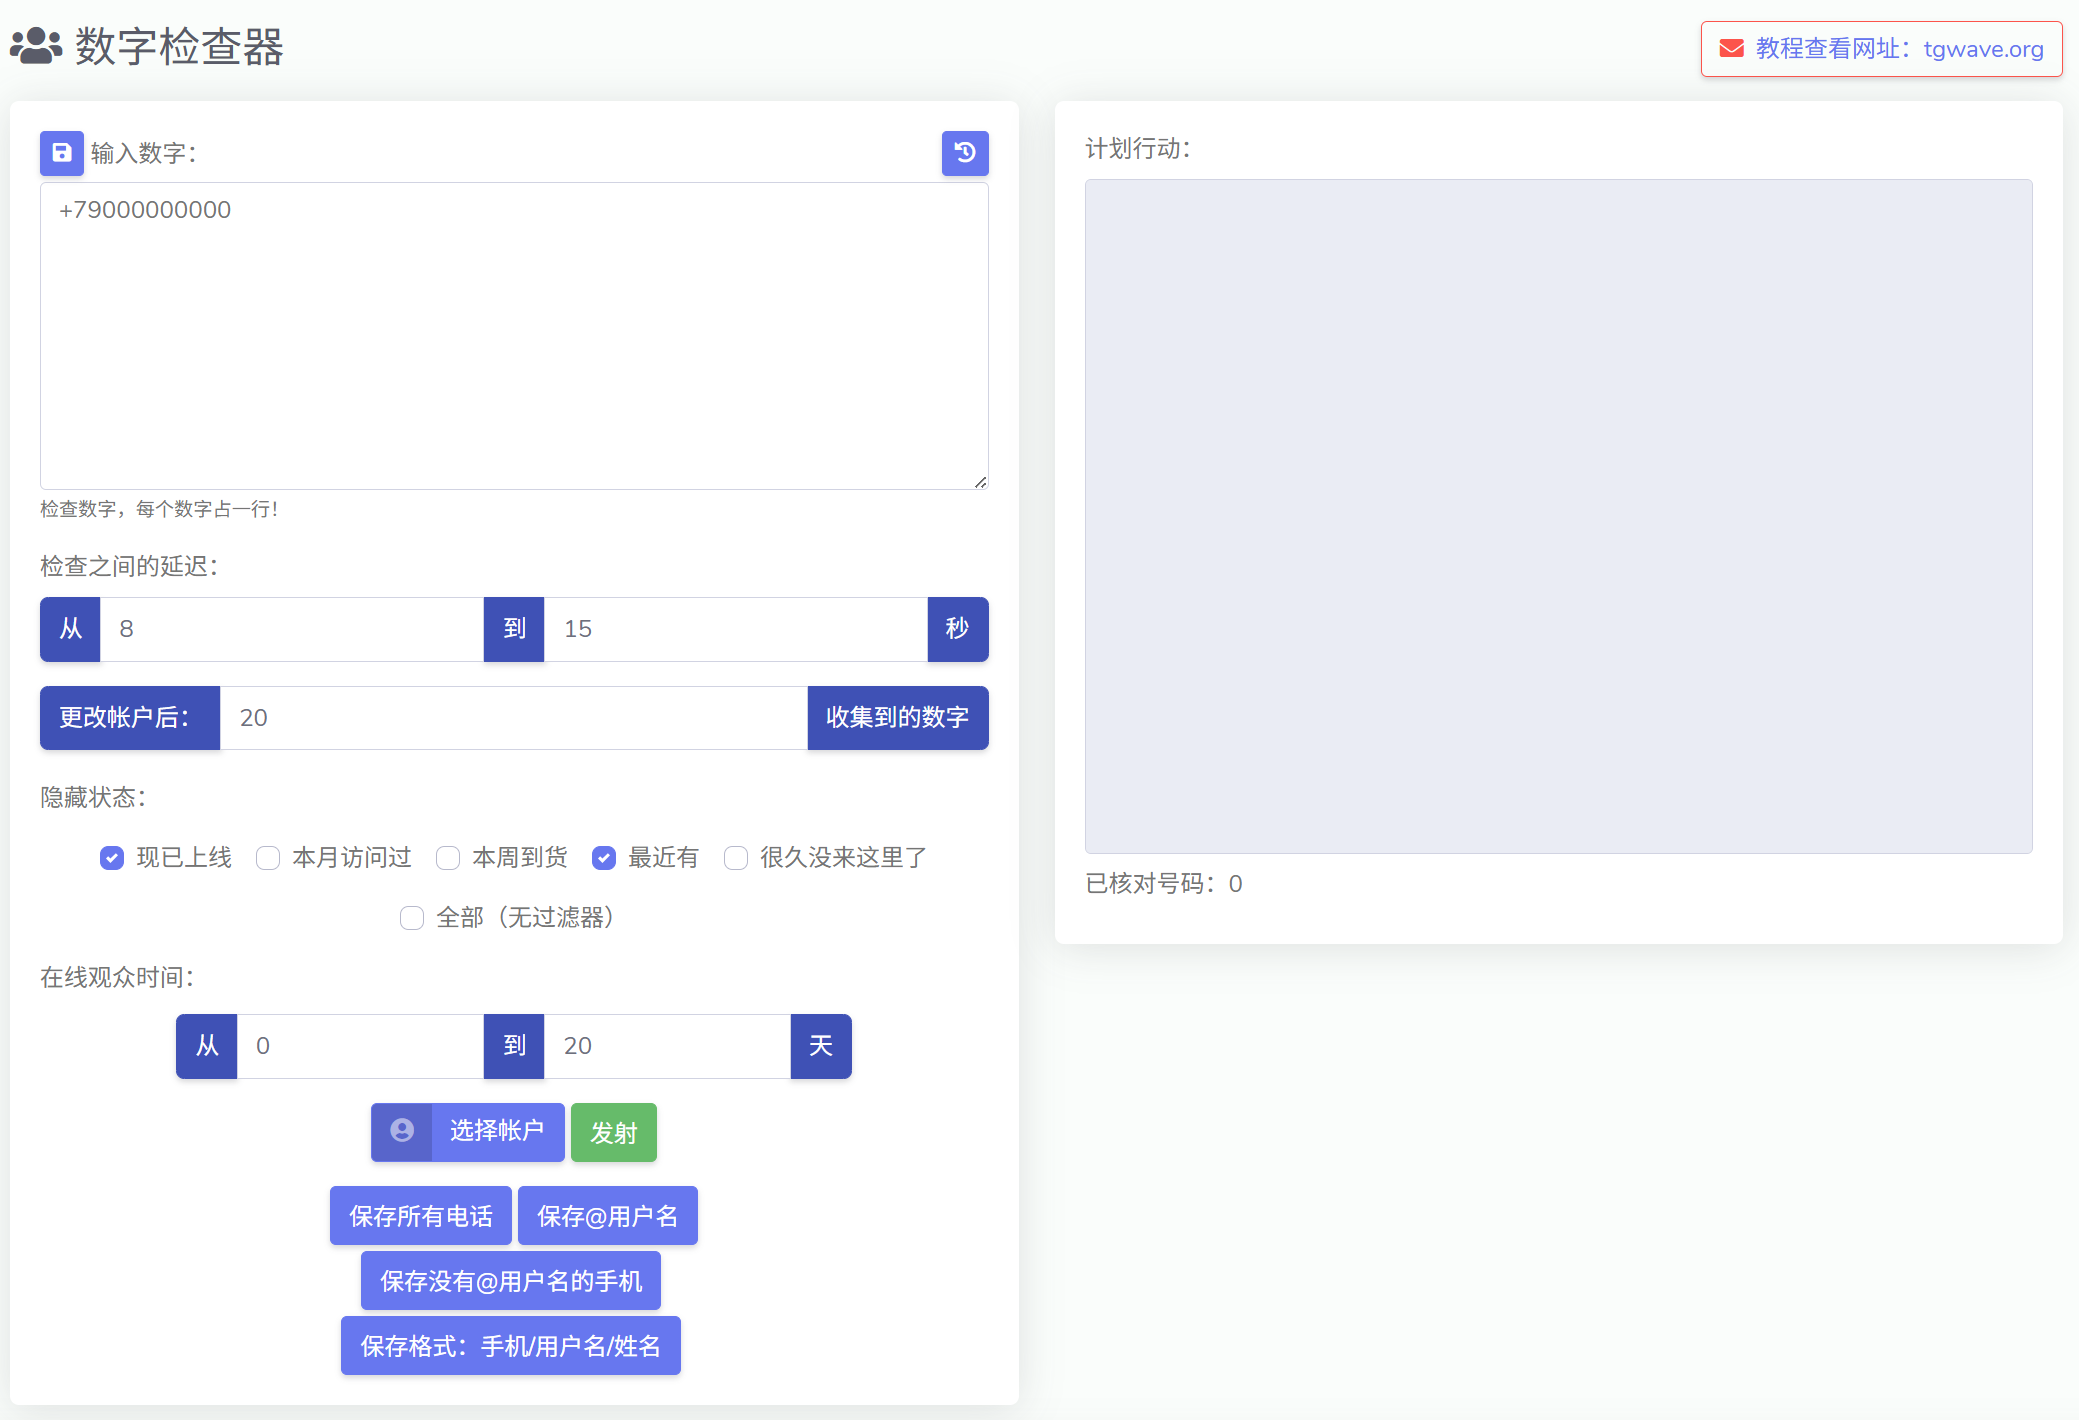Enable the 本月访问过 checkbox

pos(268,858)
